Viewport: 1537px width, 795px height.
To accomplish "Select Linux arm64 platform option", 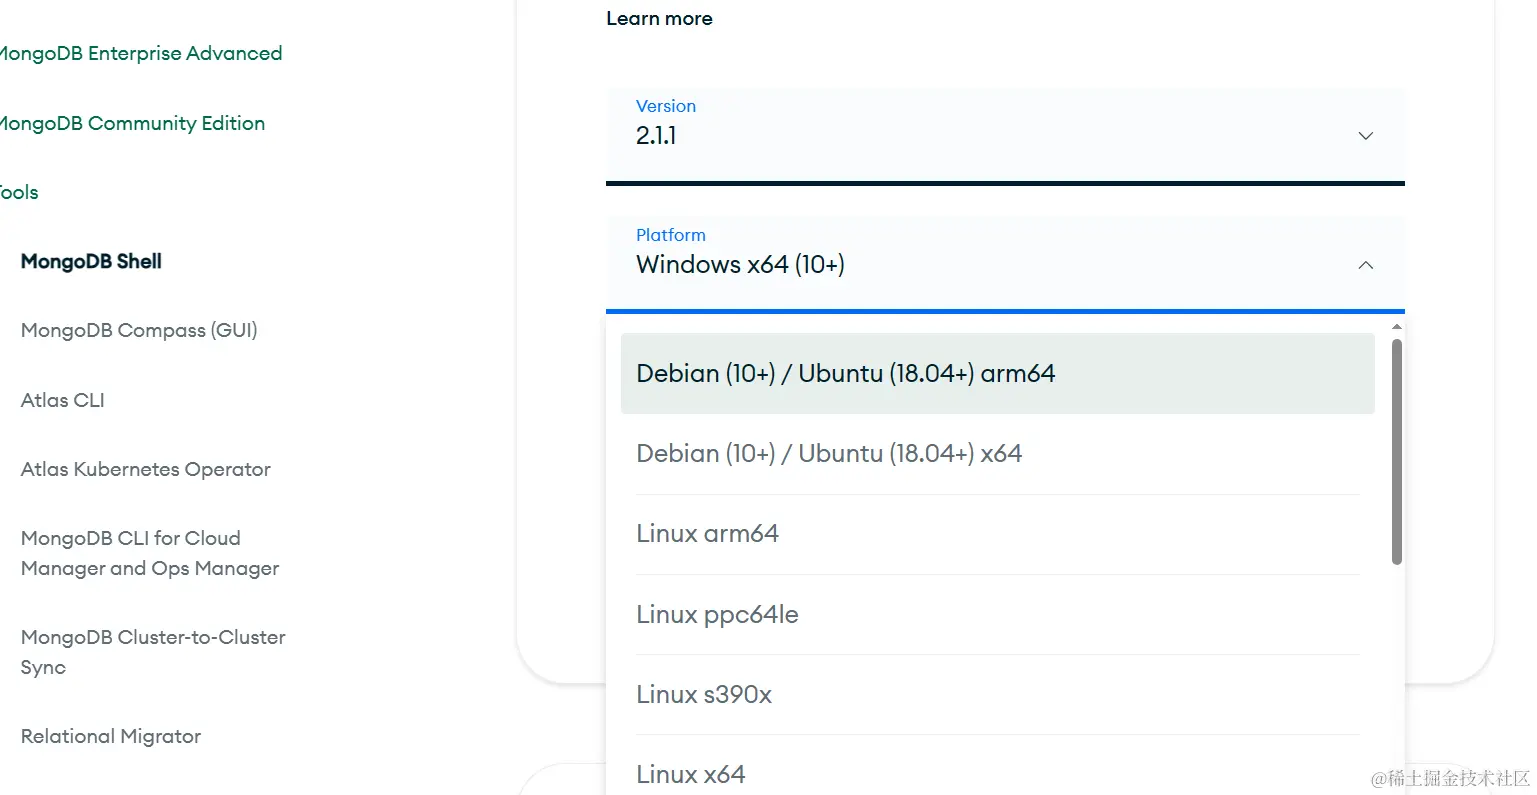I will pyautogui.click(x=997, y=534).
